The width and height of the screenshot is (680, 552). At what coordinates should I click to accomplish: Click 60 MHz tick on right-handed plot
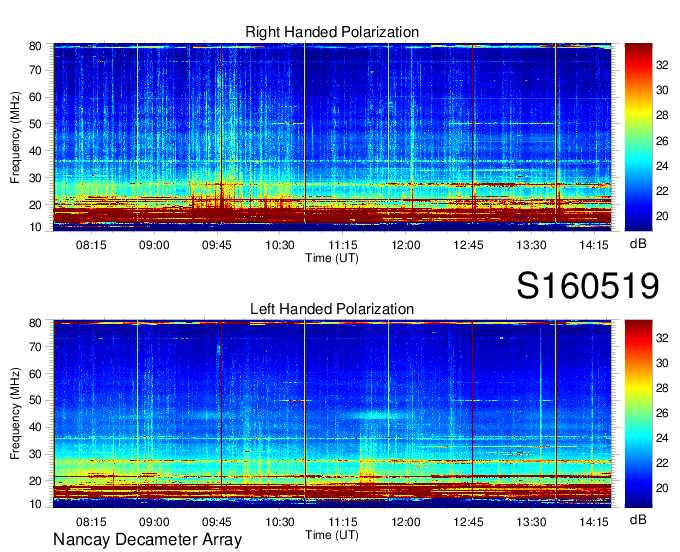point(35,97)
